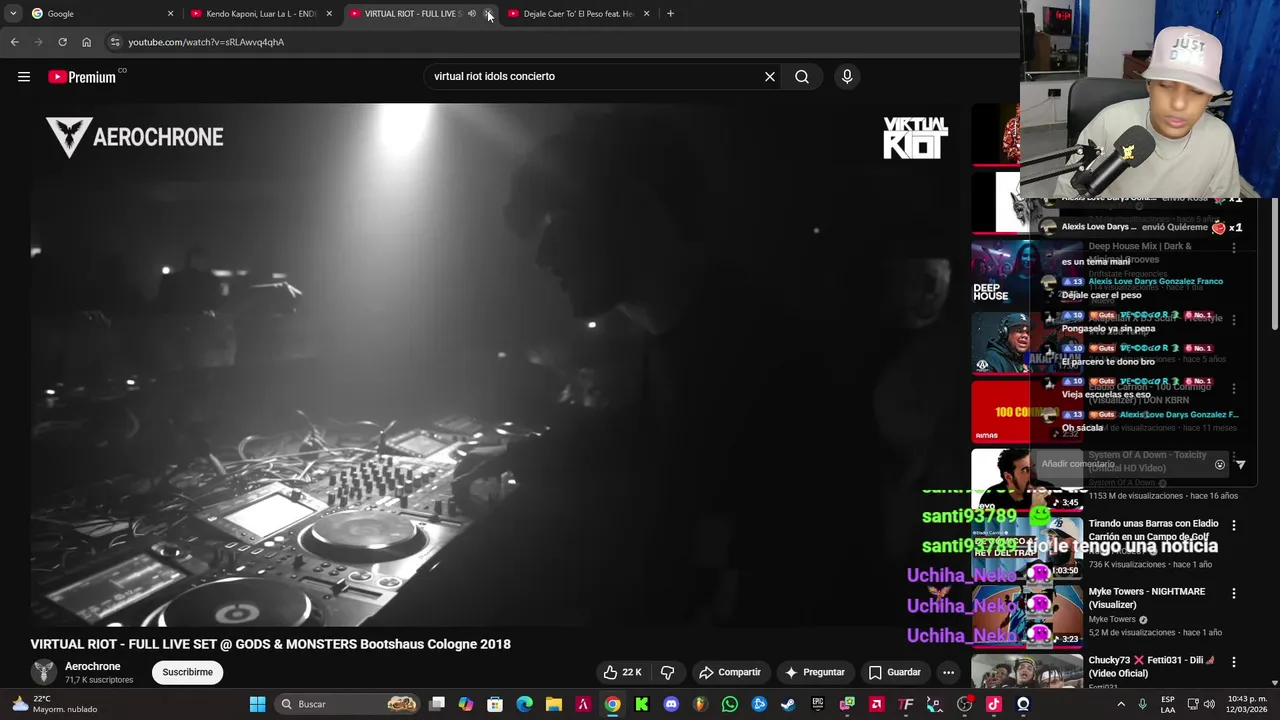Close the Kendo Kaponi tab
The image size is (1280, 720).
(329, 14)
